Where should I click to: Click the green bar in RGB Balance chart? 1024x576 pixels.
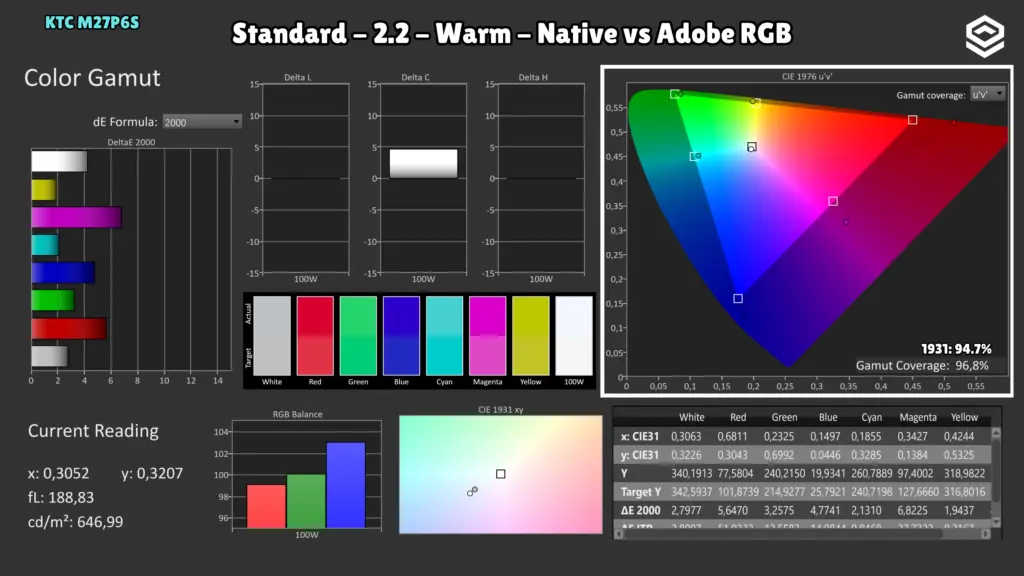306,501
